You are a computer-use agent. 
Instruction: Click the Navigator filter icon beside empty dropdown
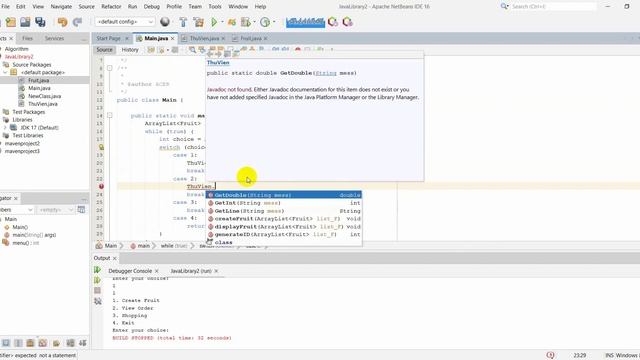pyautogui.click(x=81, y=209)
